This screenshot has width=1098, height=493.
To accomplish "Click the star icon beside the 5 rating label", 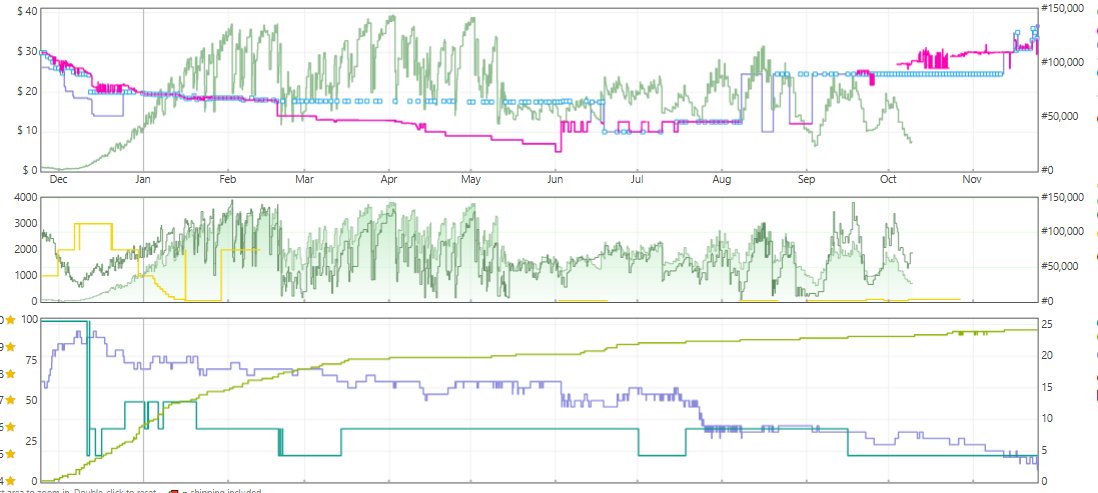I will [10, 454].
